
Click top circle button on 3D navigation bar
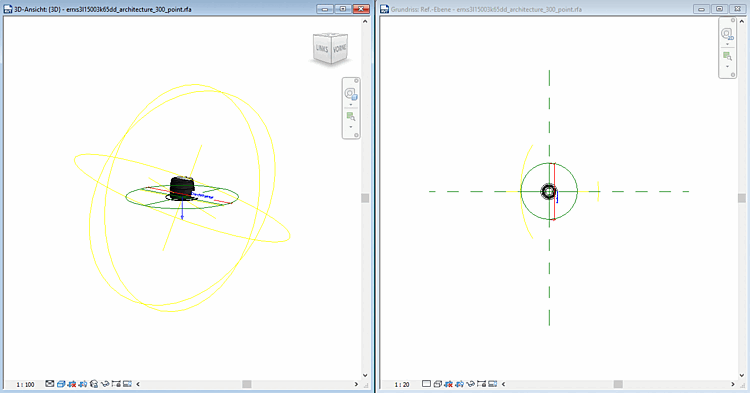pyautogui.click(x=356, y=81)
